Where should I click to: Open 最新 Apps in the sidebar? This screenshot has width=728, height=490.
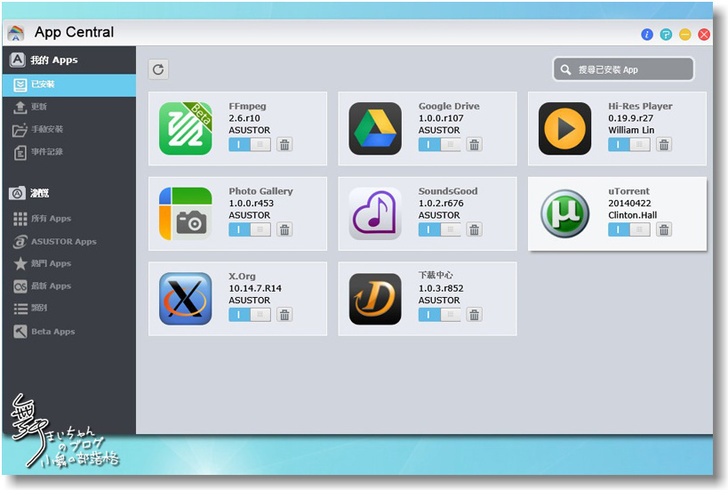[x=69, y=286]
